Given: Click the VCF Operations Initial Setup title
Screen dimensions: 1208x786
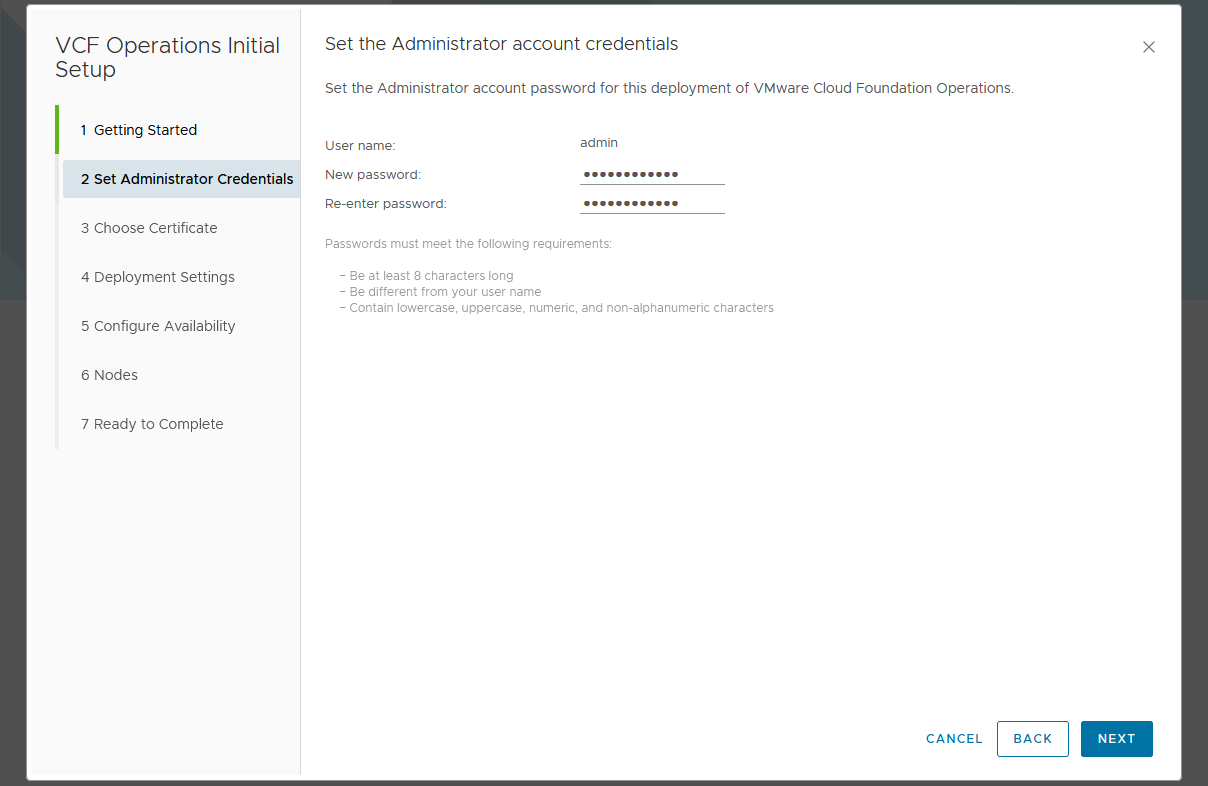Looking at the screenshot, I should 167,57.
